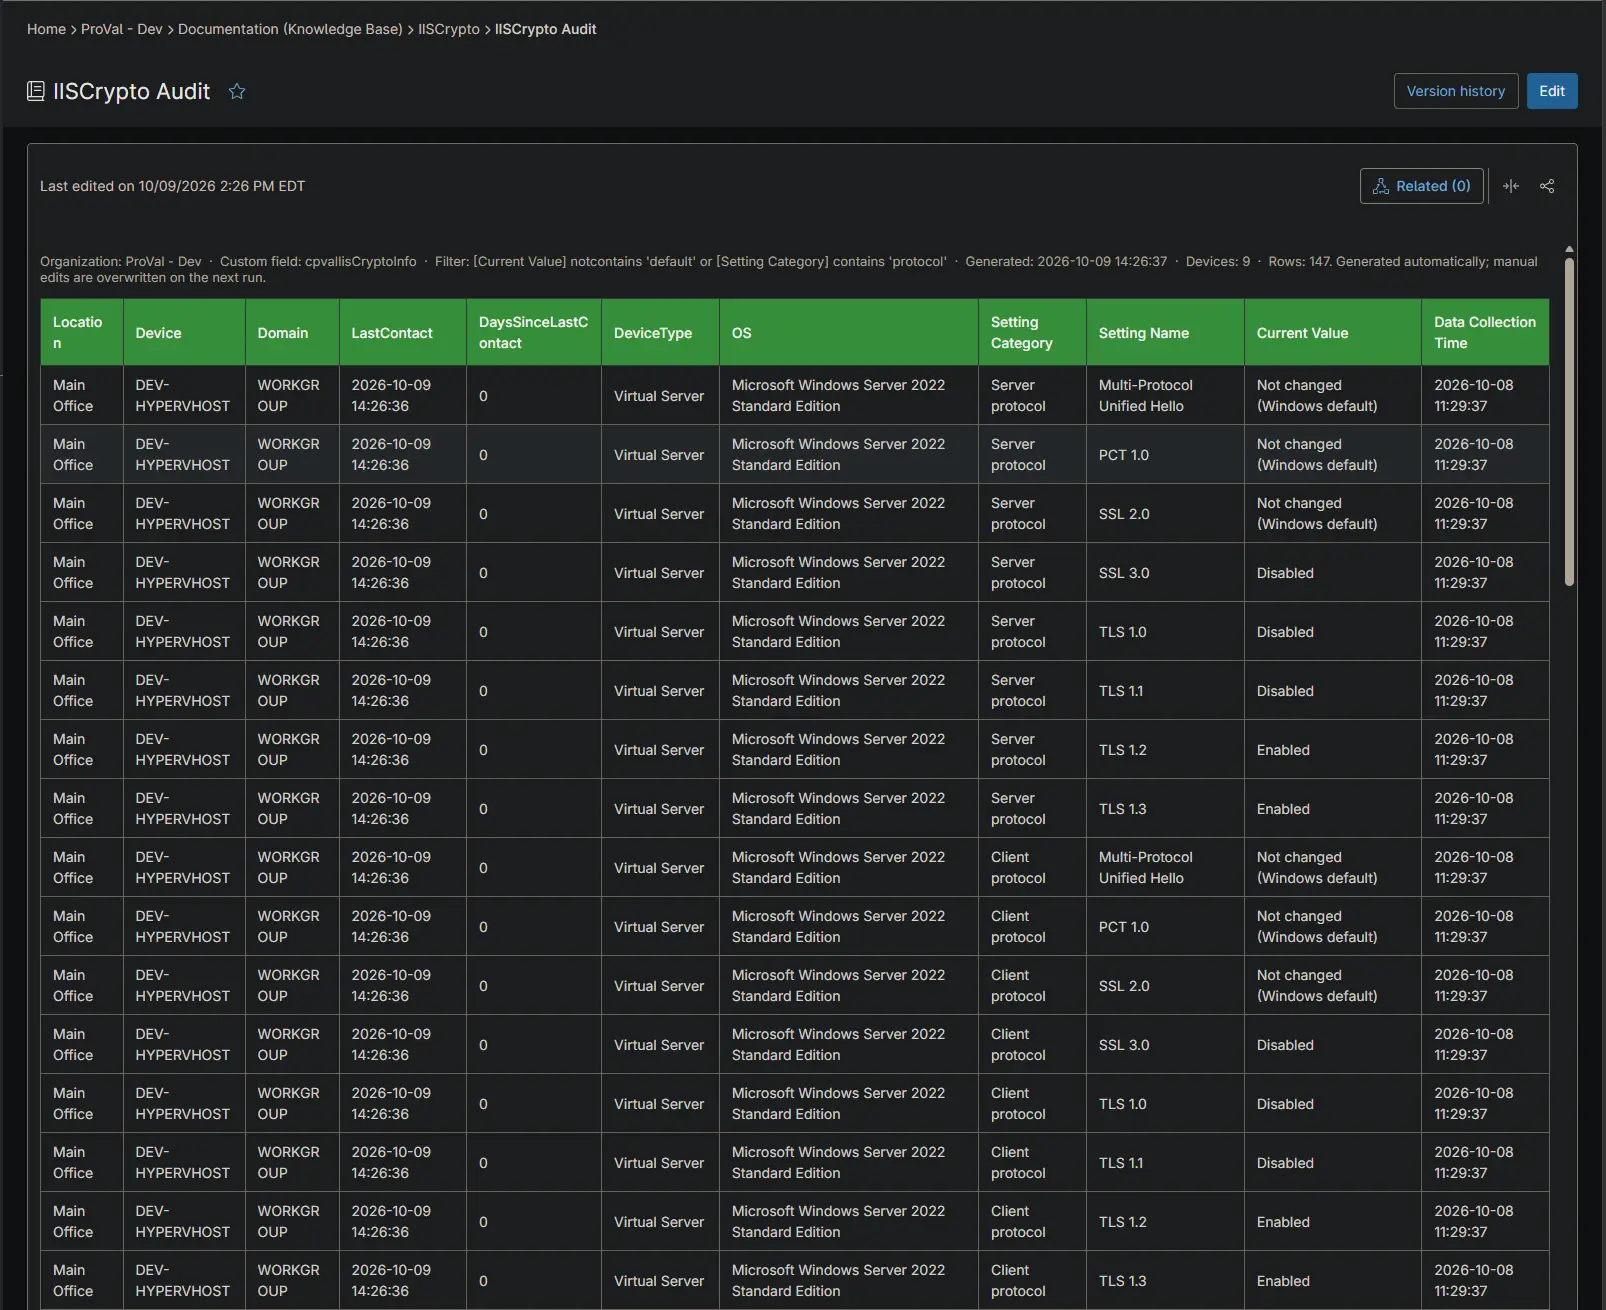Click the Current Value column header
The width and height of the screenshot is (1606, 1310).
tap(1333, 332)
